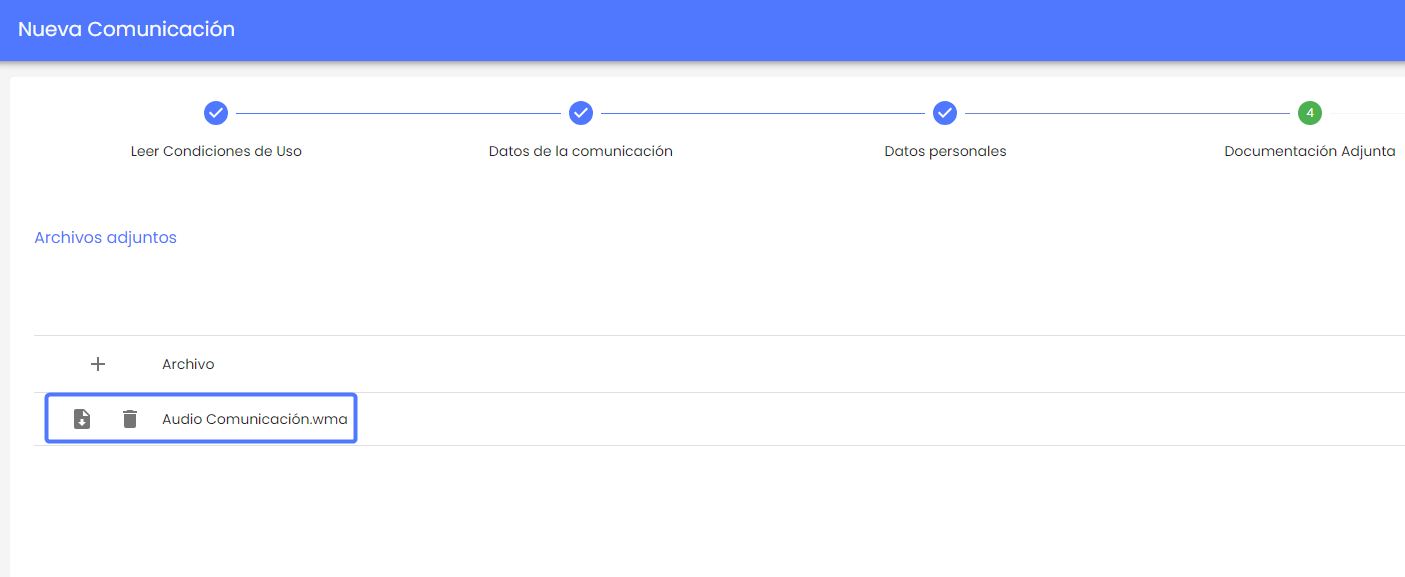Click empty area of blue header bar
The image size is (1405, 577).
pyautogui.click(x=800, y=30)
